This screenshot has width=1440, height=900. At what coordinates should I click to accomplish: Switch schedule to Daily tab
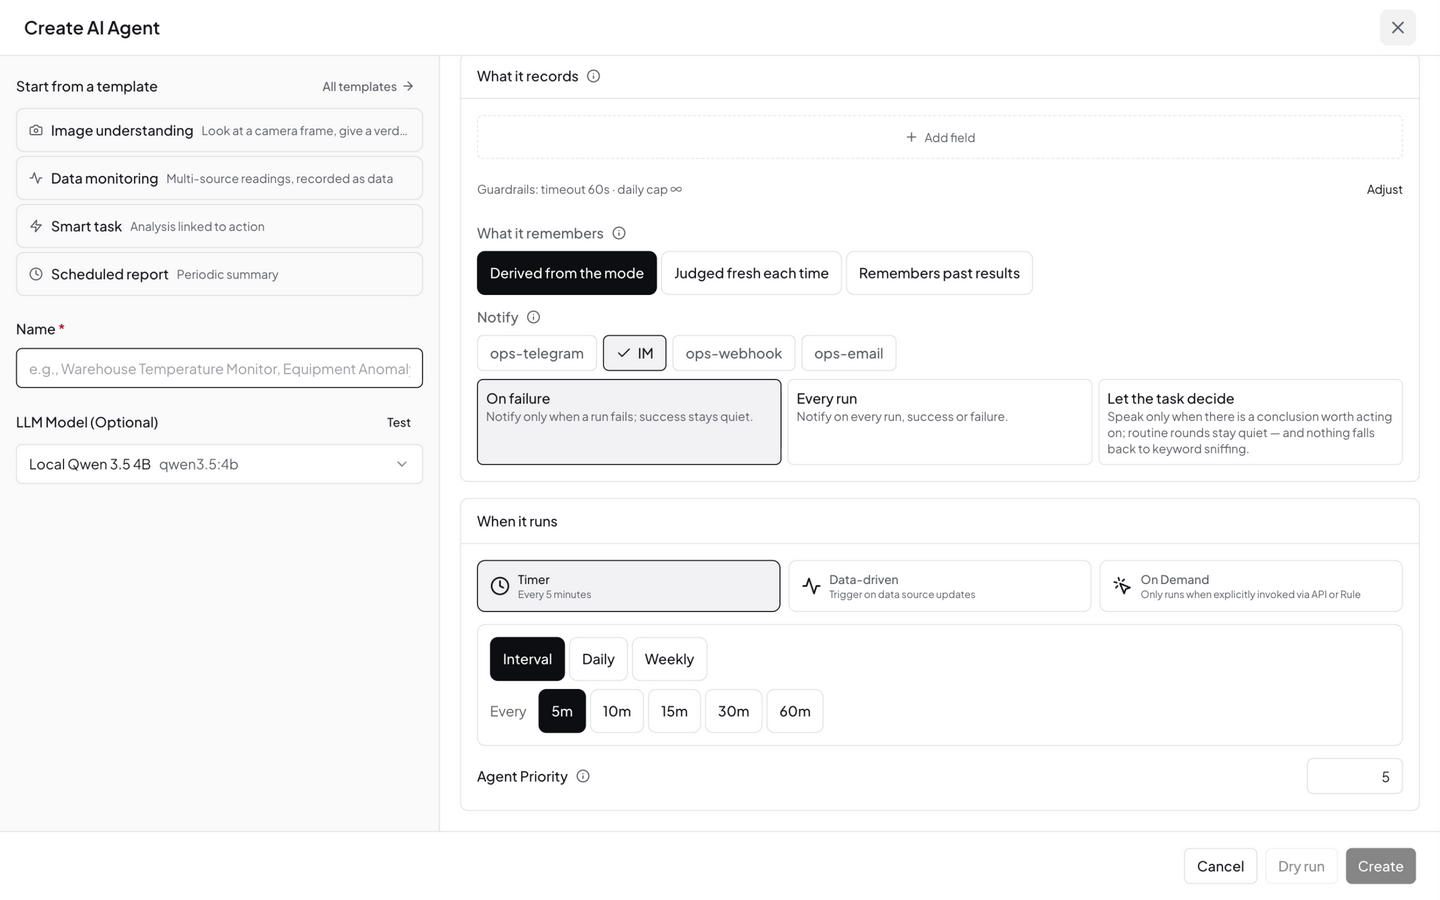click(x=598, y=659)
